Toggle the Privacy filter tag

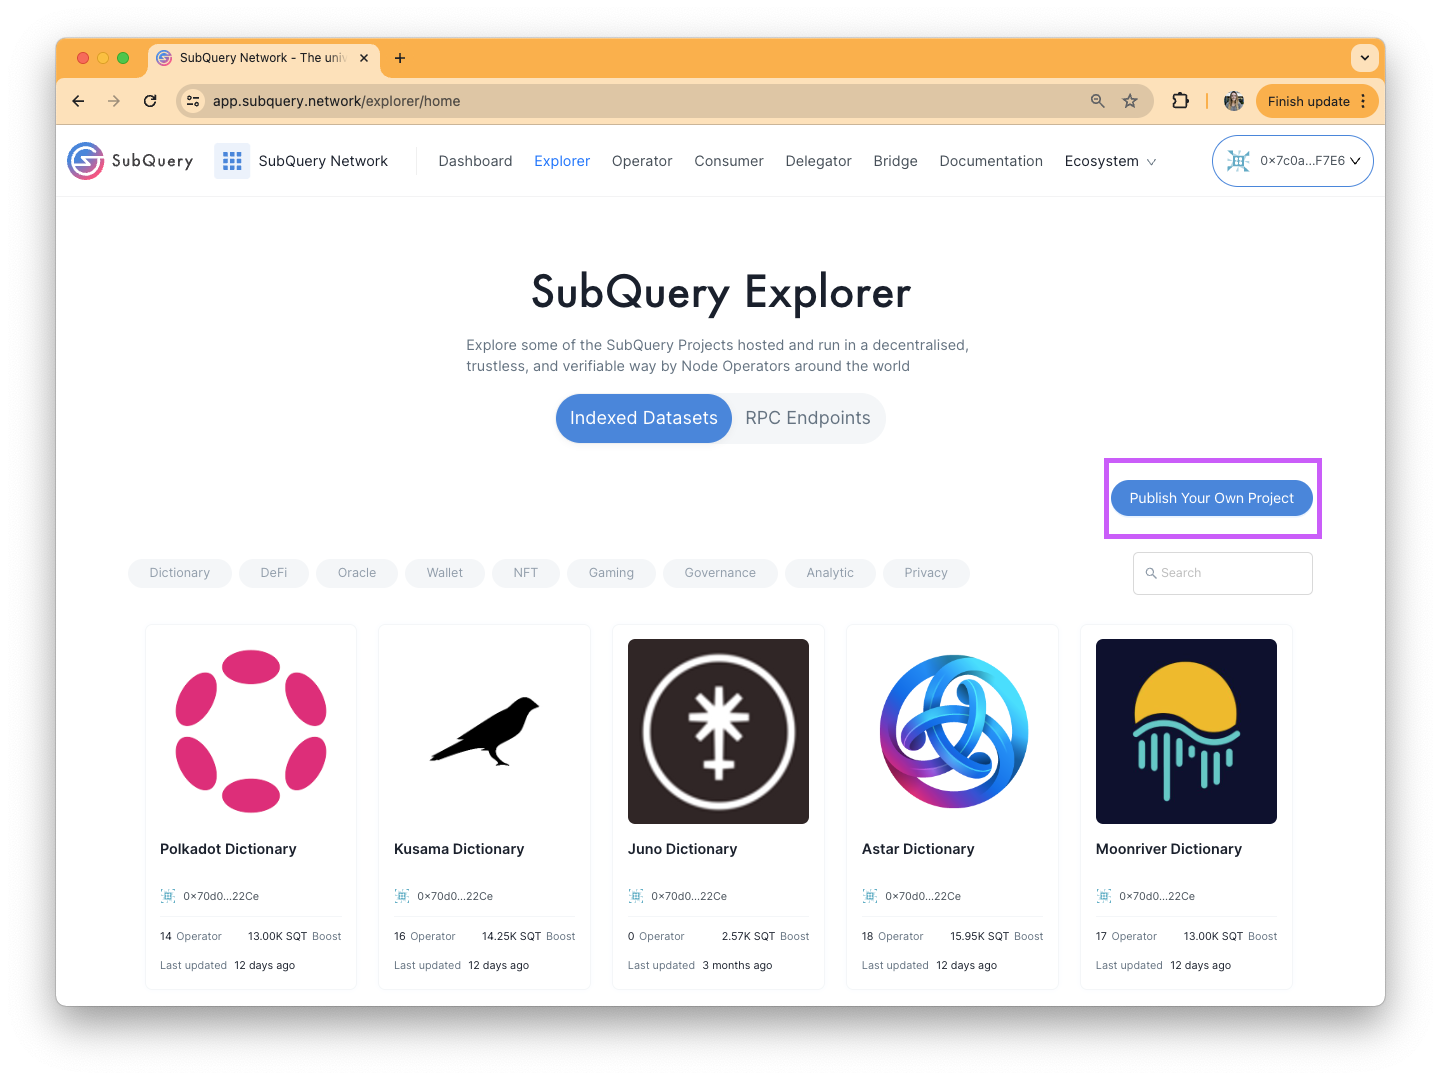(x=926, y=573)
